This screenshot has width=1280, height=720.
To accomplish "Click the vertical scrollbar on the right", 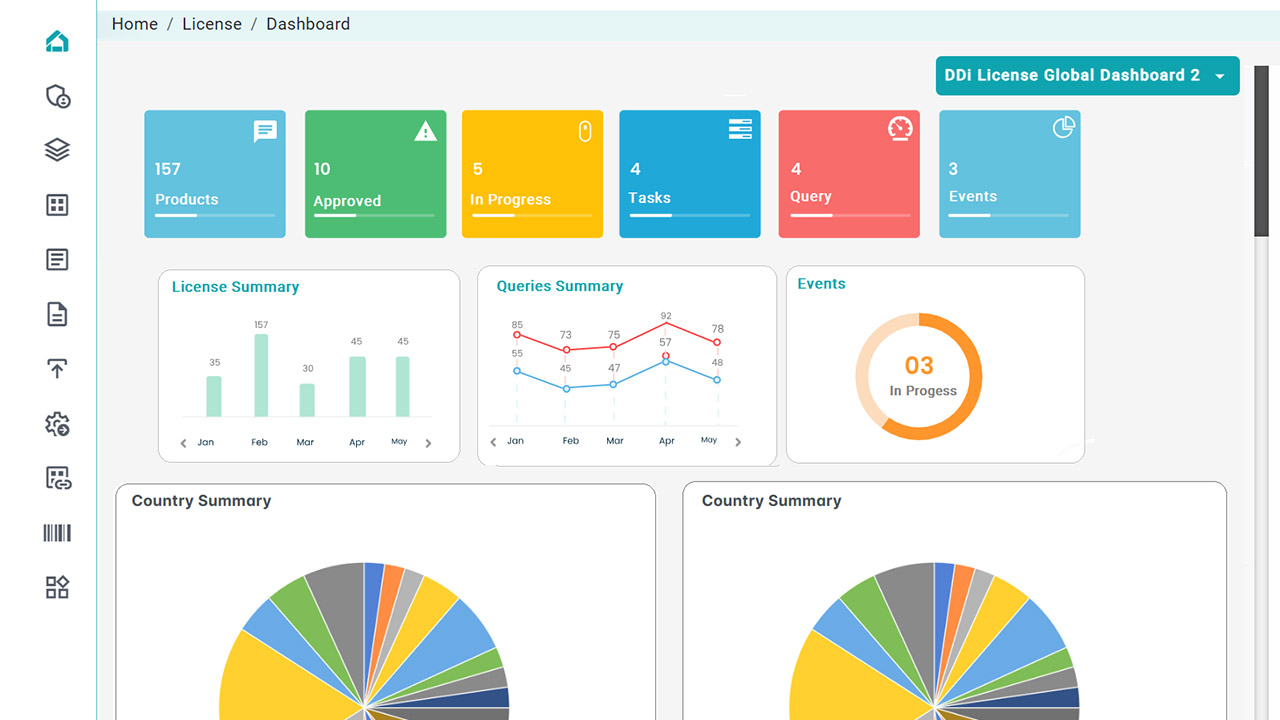I will [x=1260, y=150].
